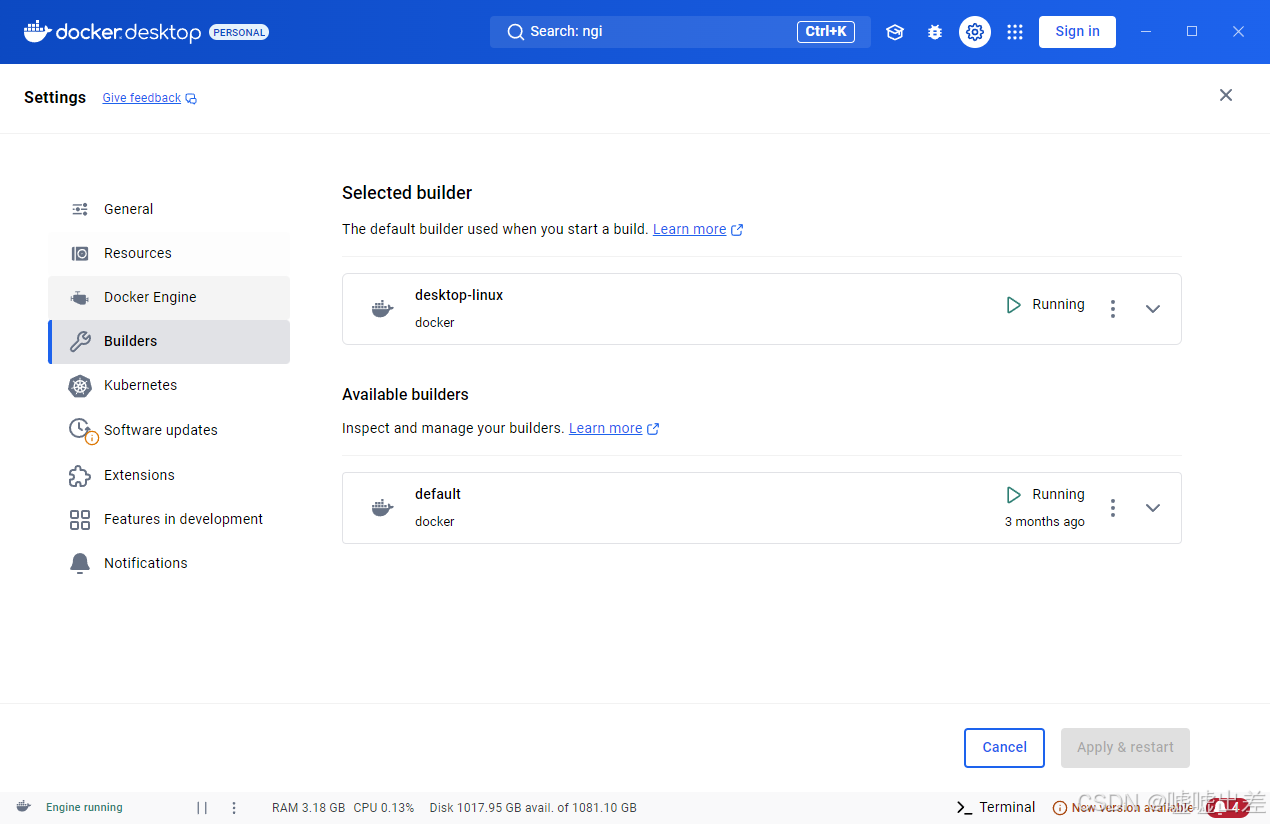The width and height of the screenshot is (1270, 824).
Task: Click the Ctrl+K shortcut badge in search
Action: click(x=826, y=32)
